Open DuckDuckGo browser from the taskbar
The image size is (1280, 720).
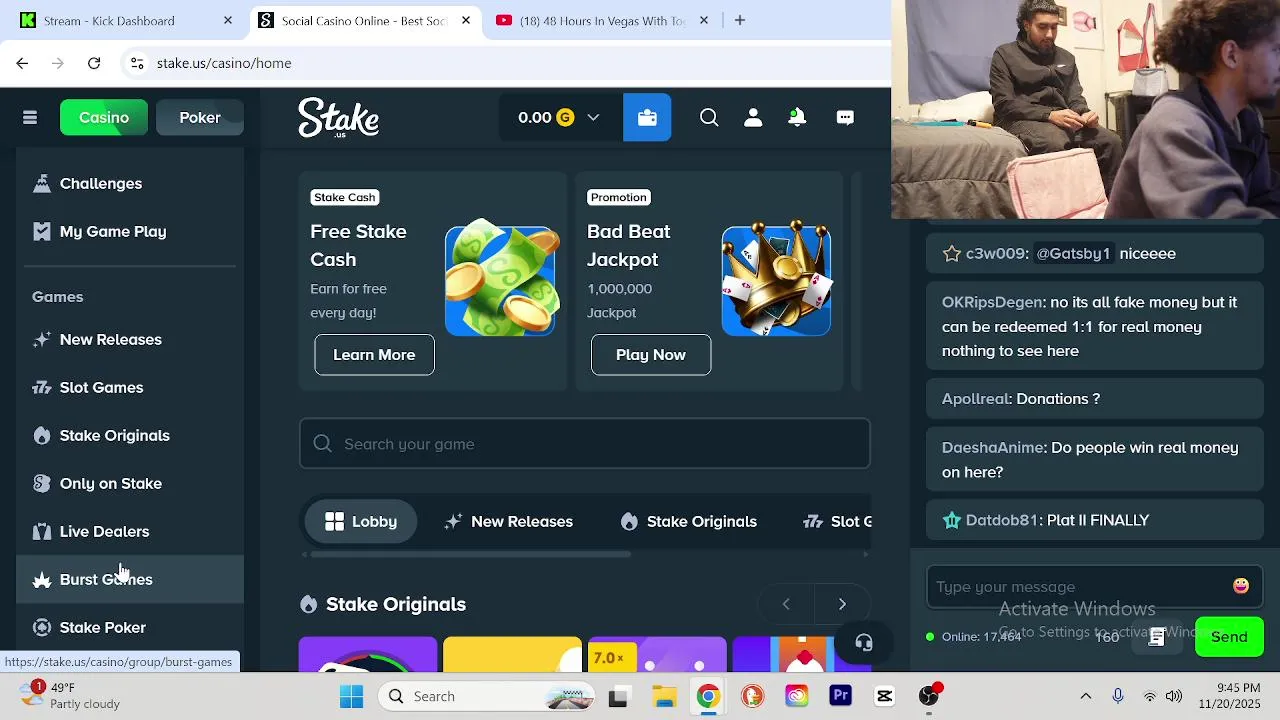(x=752, y=696)
